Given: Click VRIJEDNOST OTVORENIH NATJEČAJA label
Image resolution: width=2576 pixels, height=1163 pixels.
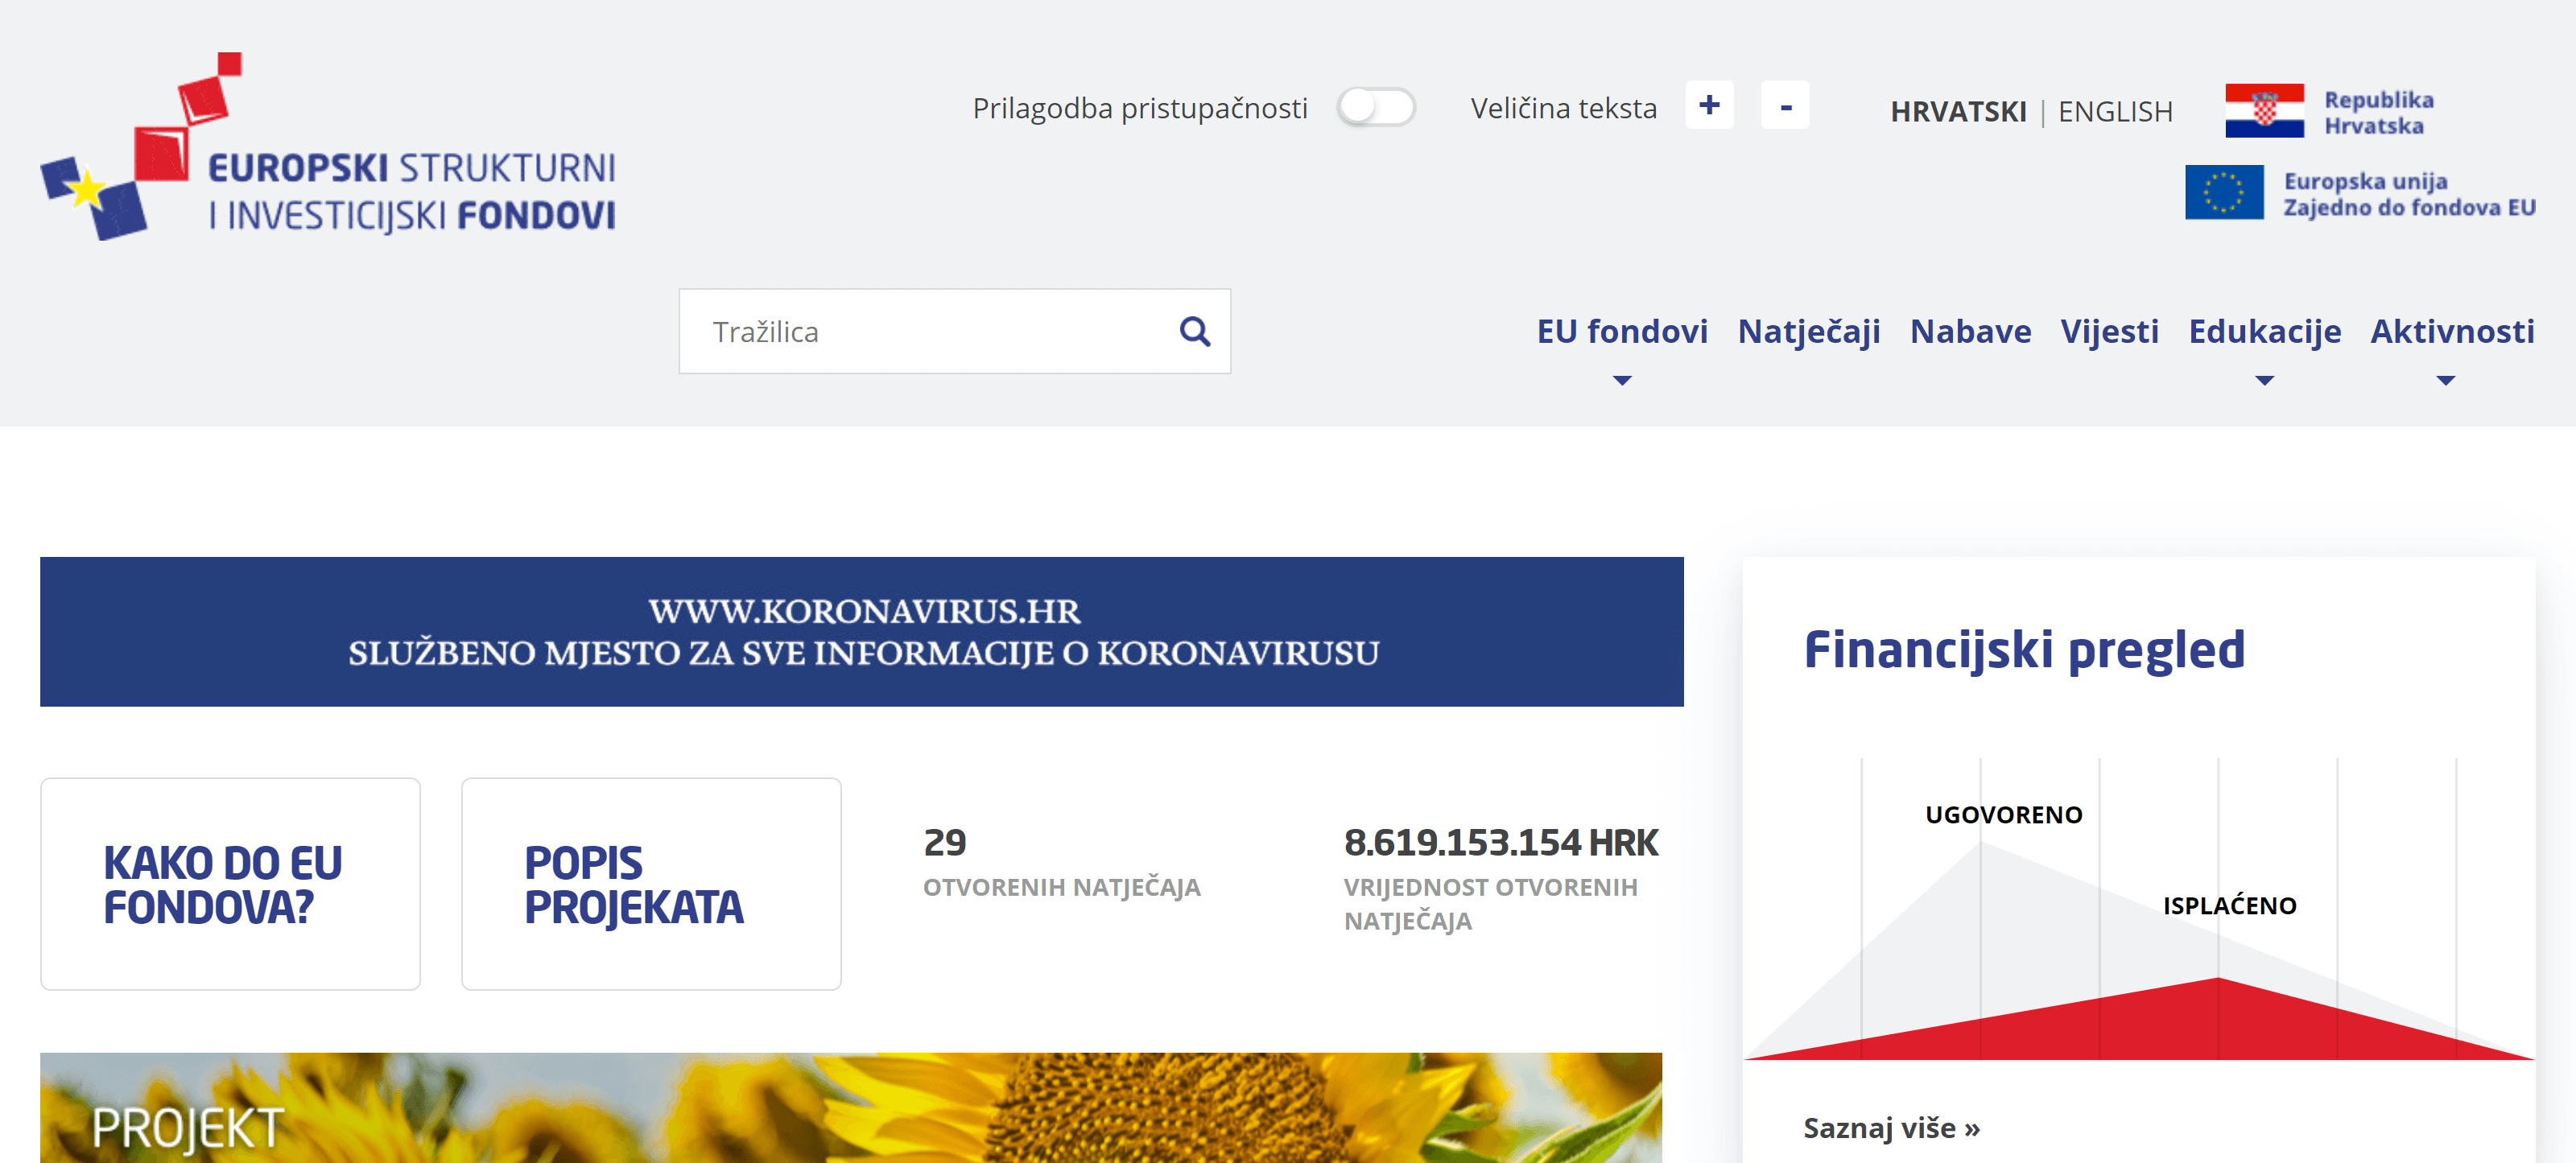Looking at the screenshot, I should click(1490, 904).
